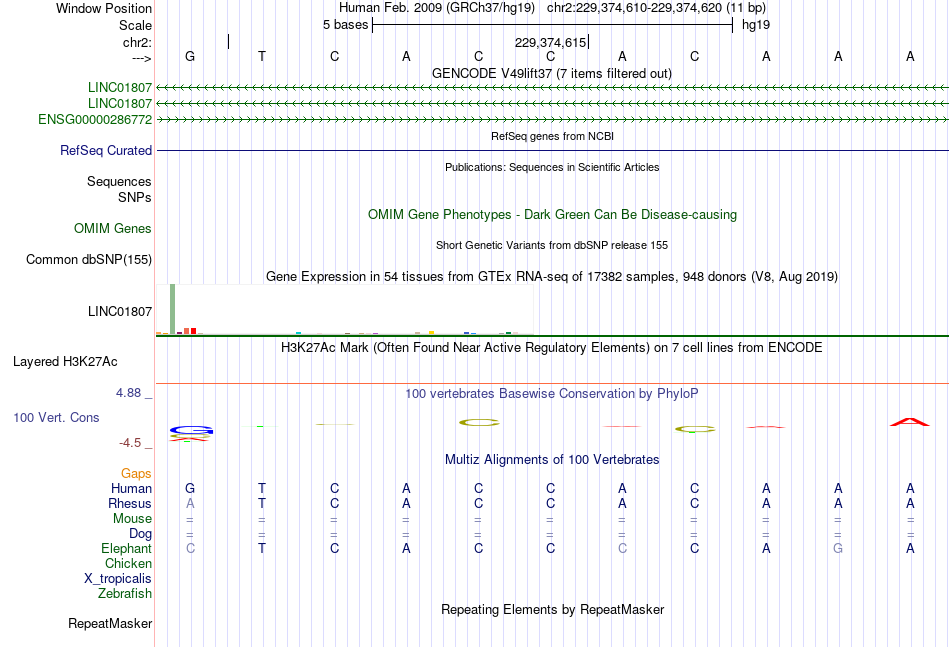Select the Rhesus species row label
The image size is (950, 647).
[130, 503]
